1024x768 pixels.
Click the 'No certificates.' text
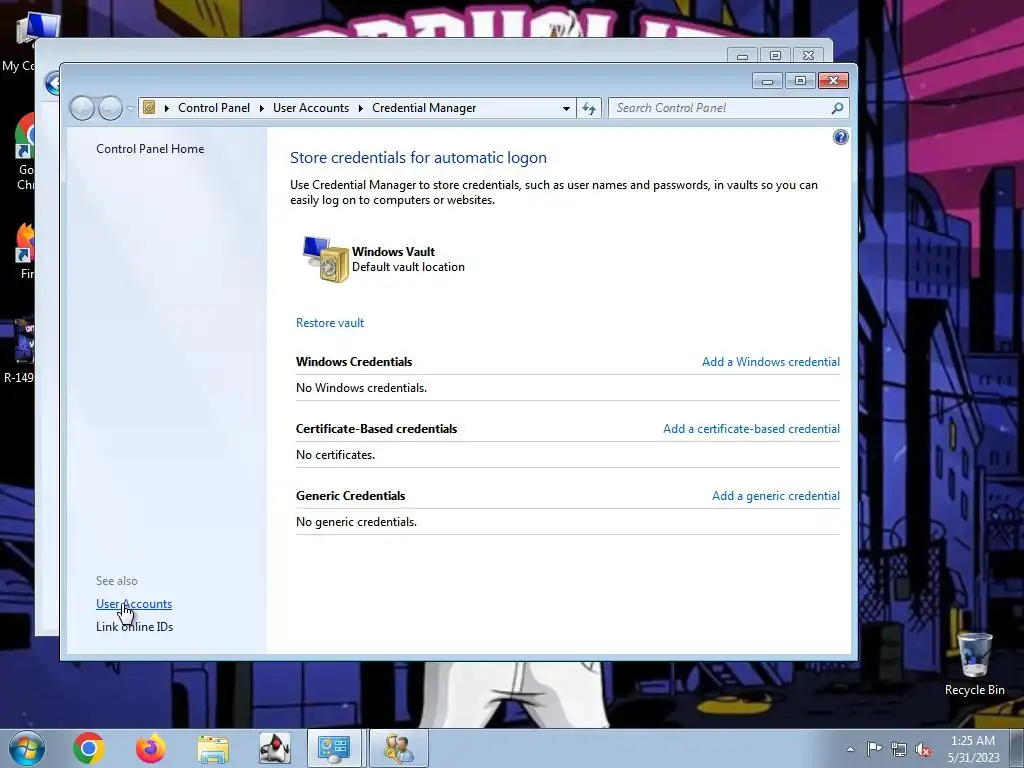point(335,455)
